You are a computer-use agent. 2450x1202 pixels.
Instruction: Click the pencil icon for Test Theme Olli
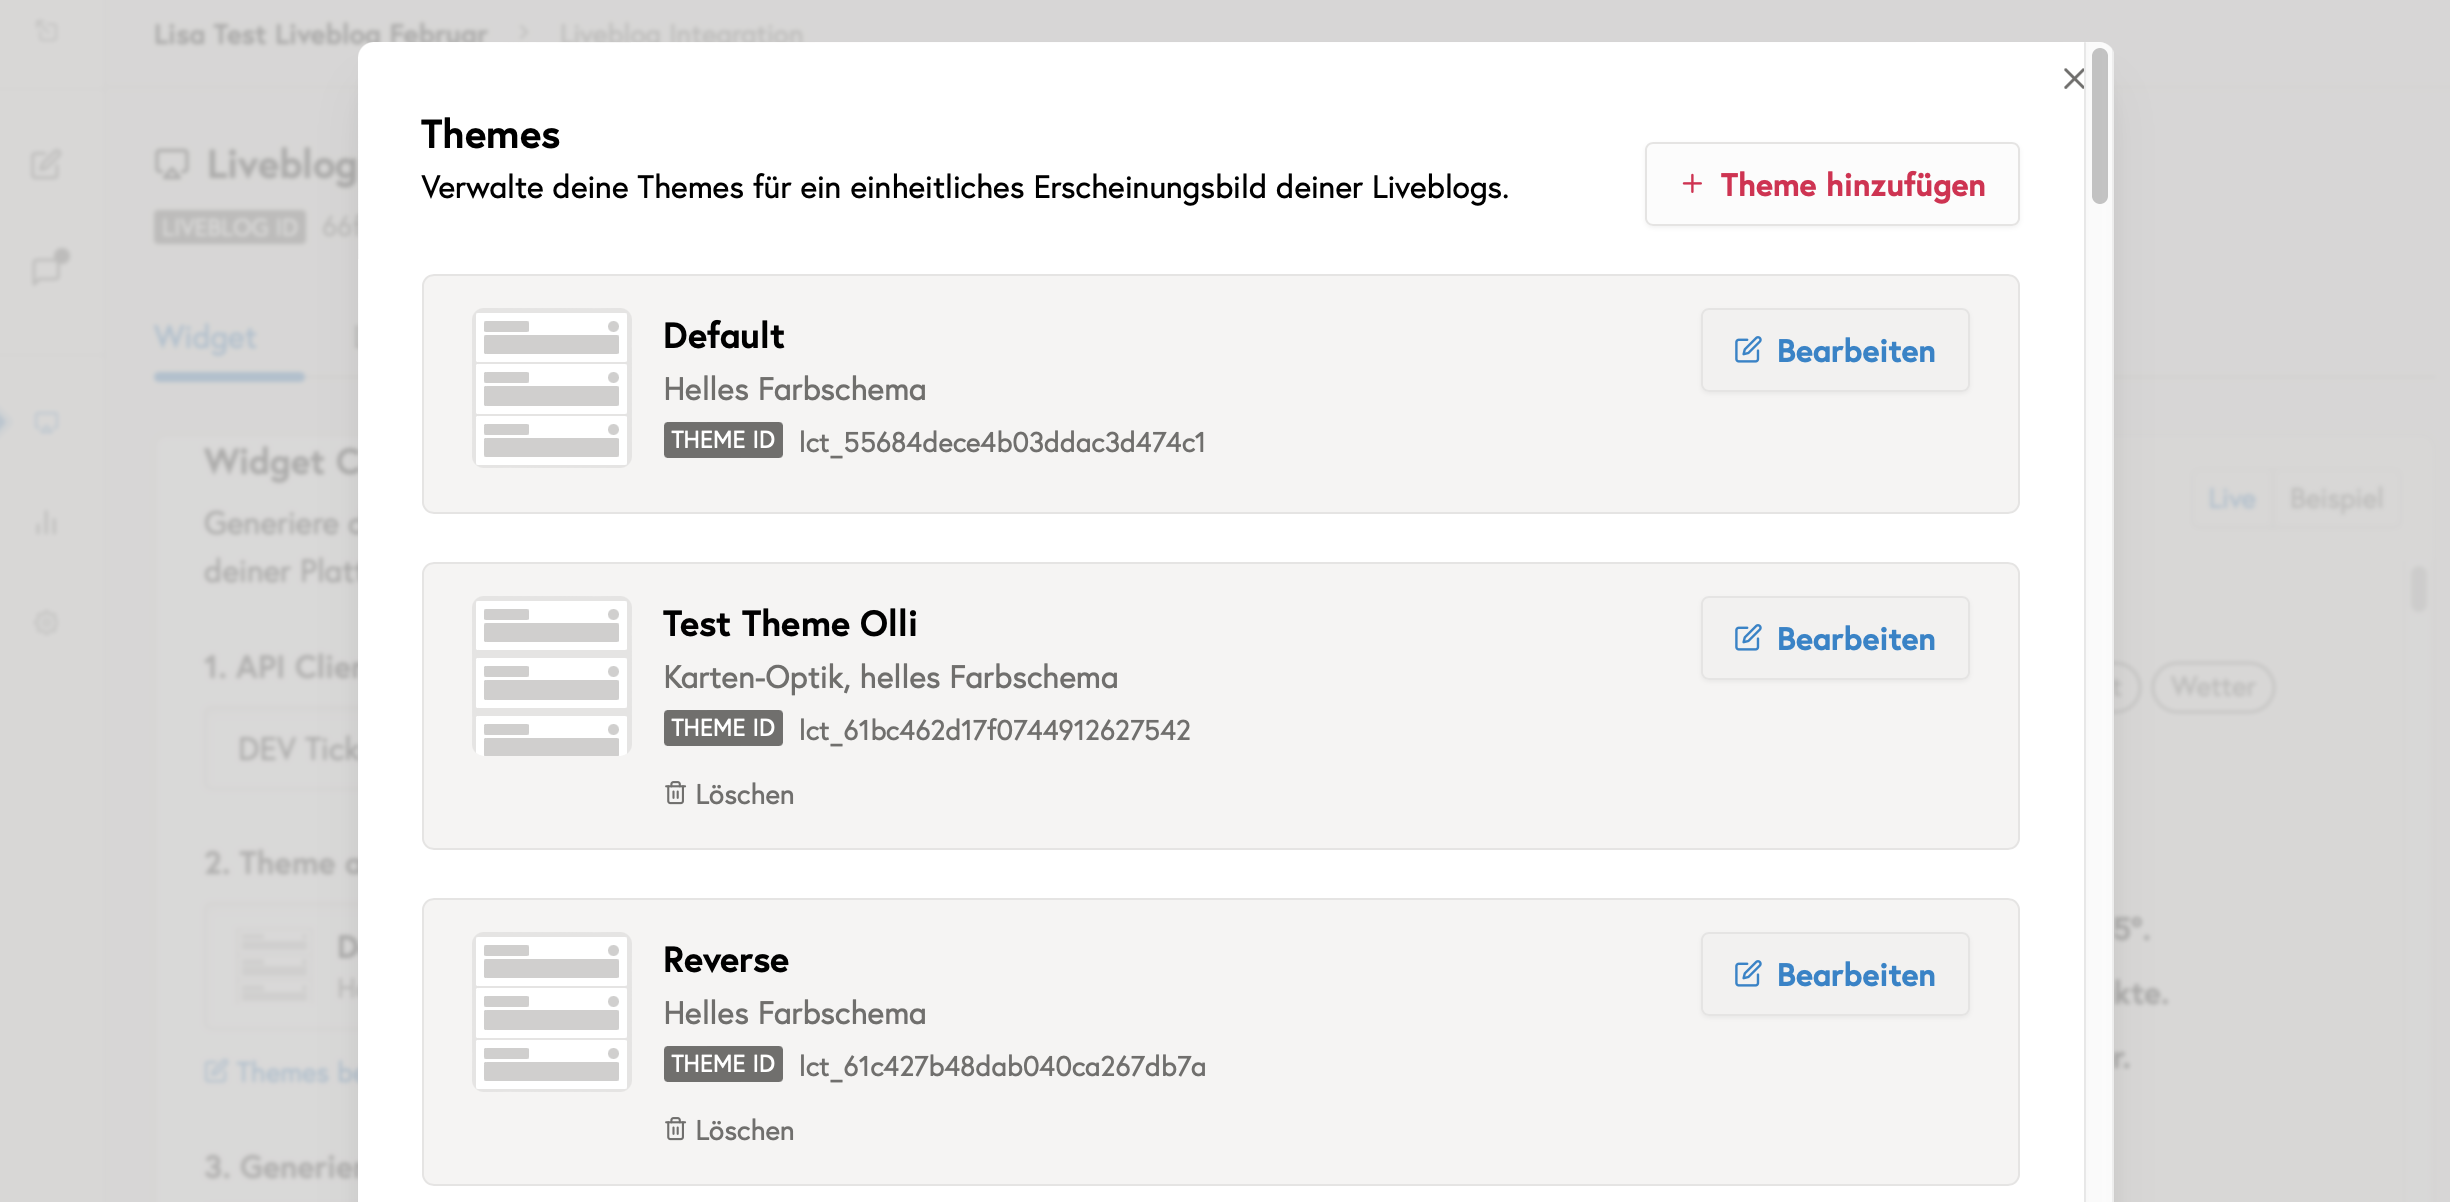point(1748,638)
